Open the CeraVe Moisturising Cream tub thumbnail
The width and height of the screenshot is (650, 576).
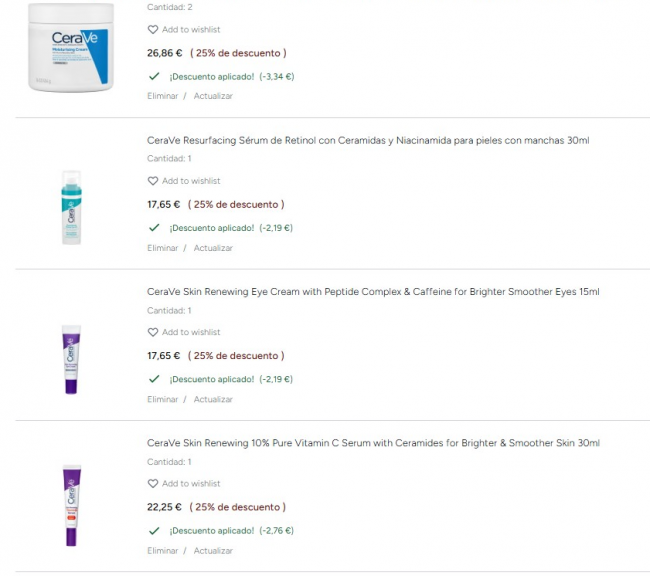pos(71,47)
